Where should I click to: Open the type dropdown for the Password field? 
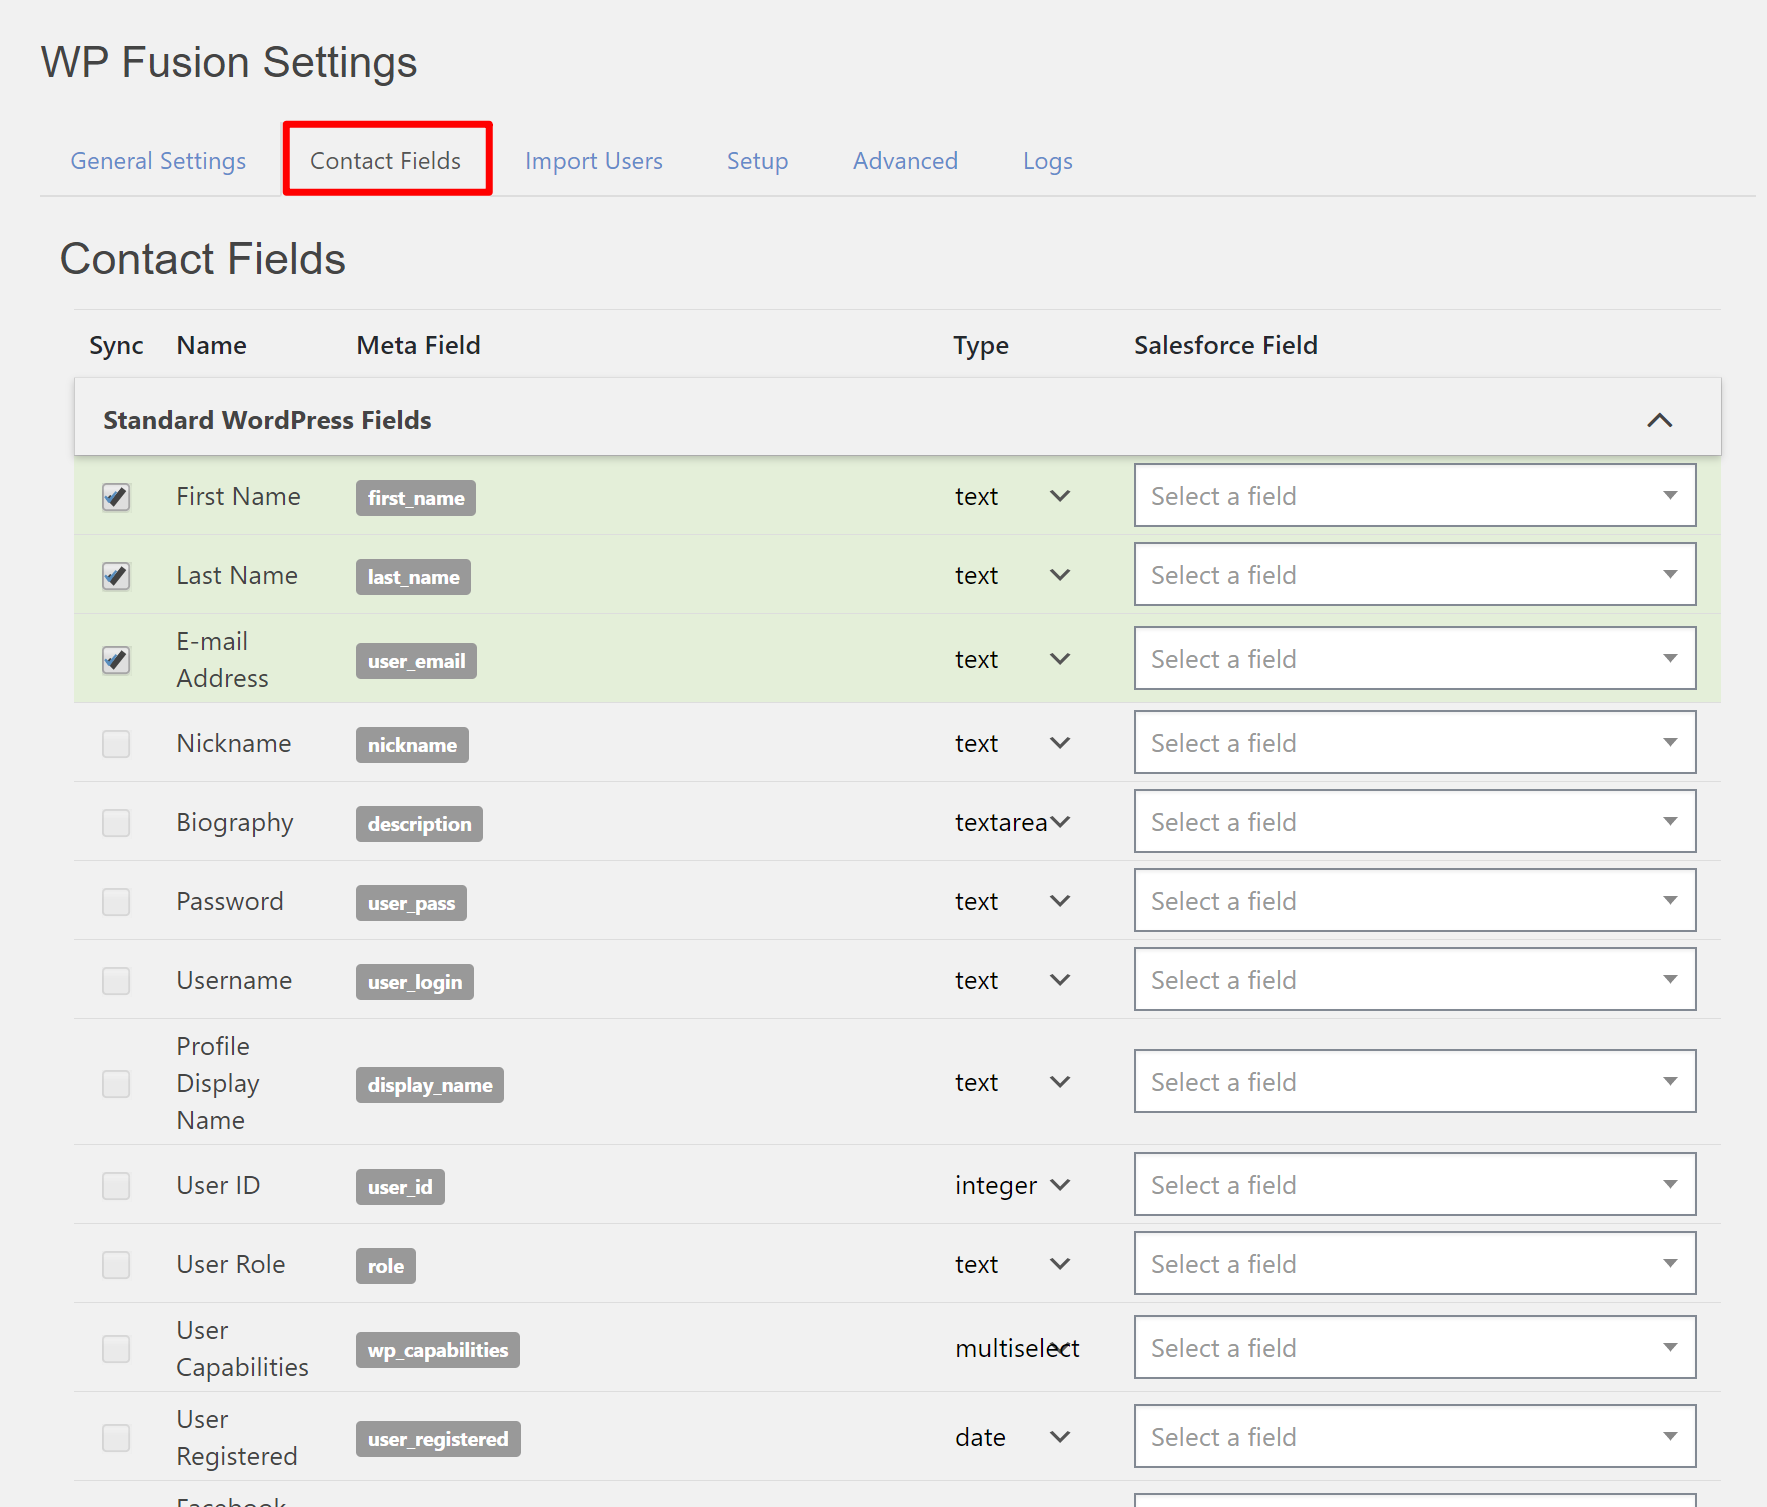(x=1059, y=901)
